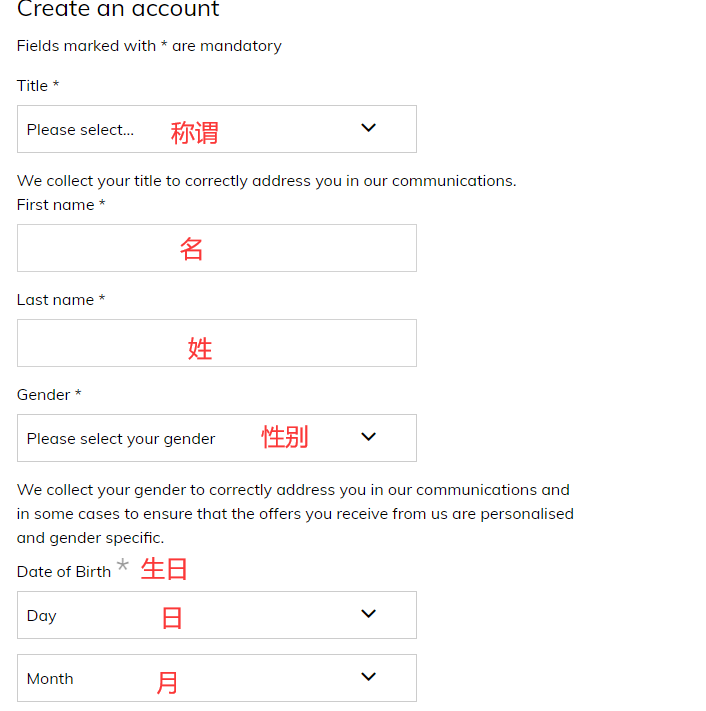The width and height of the screenshot is (706, 711).
Task: Click the red 生日 annotation
Action: click(x=164, y=569)
